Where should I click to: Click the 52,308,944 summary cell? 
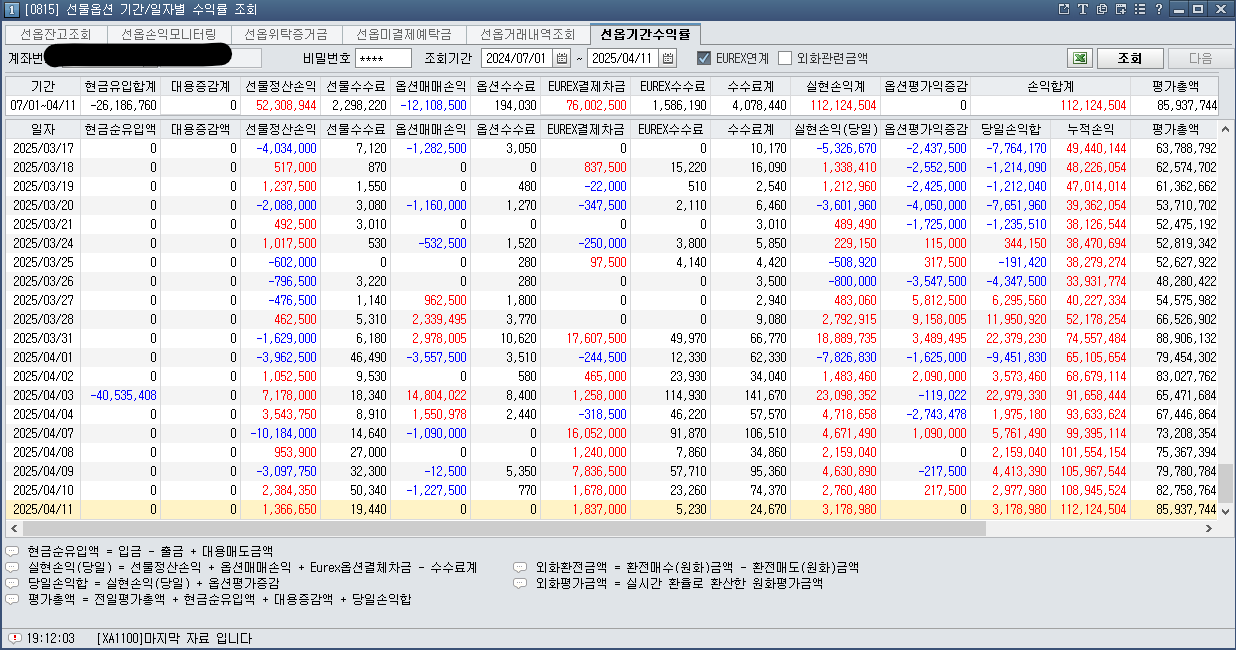[280, 105]
